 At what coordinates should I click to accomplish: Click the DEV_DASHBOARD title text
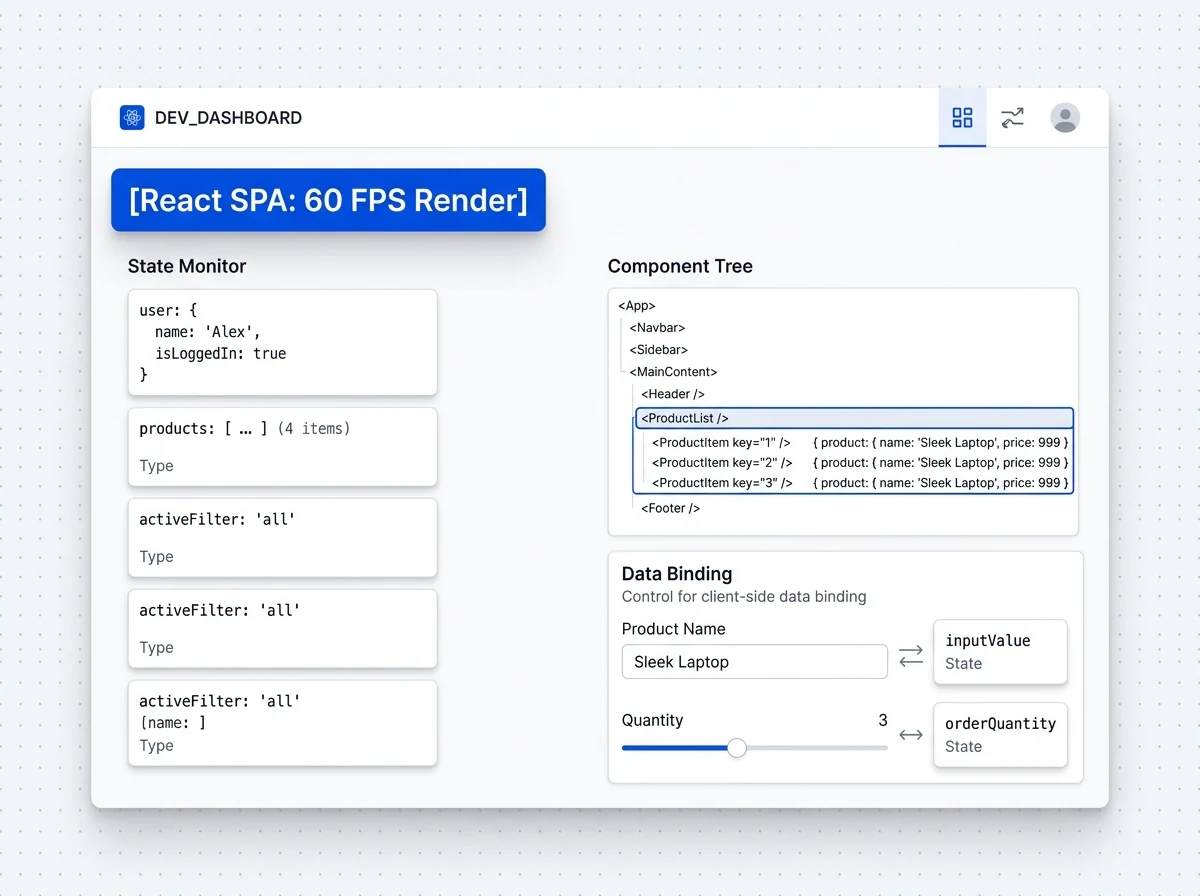tap(228, 118)
